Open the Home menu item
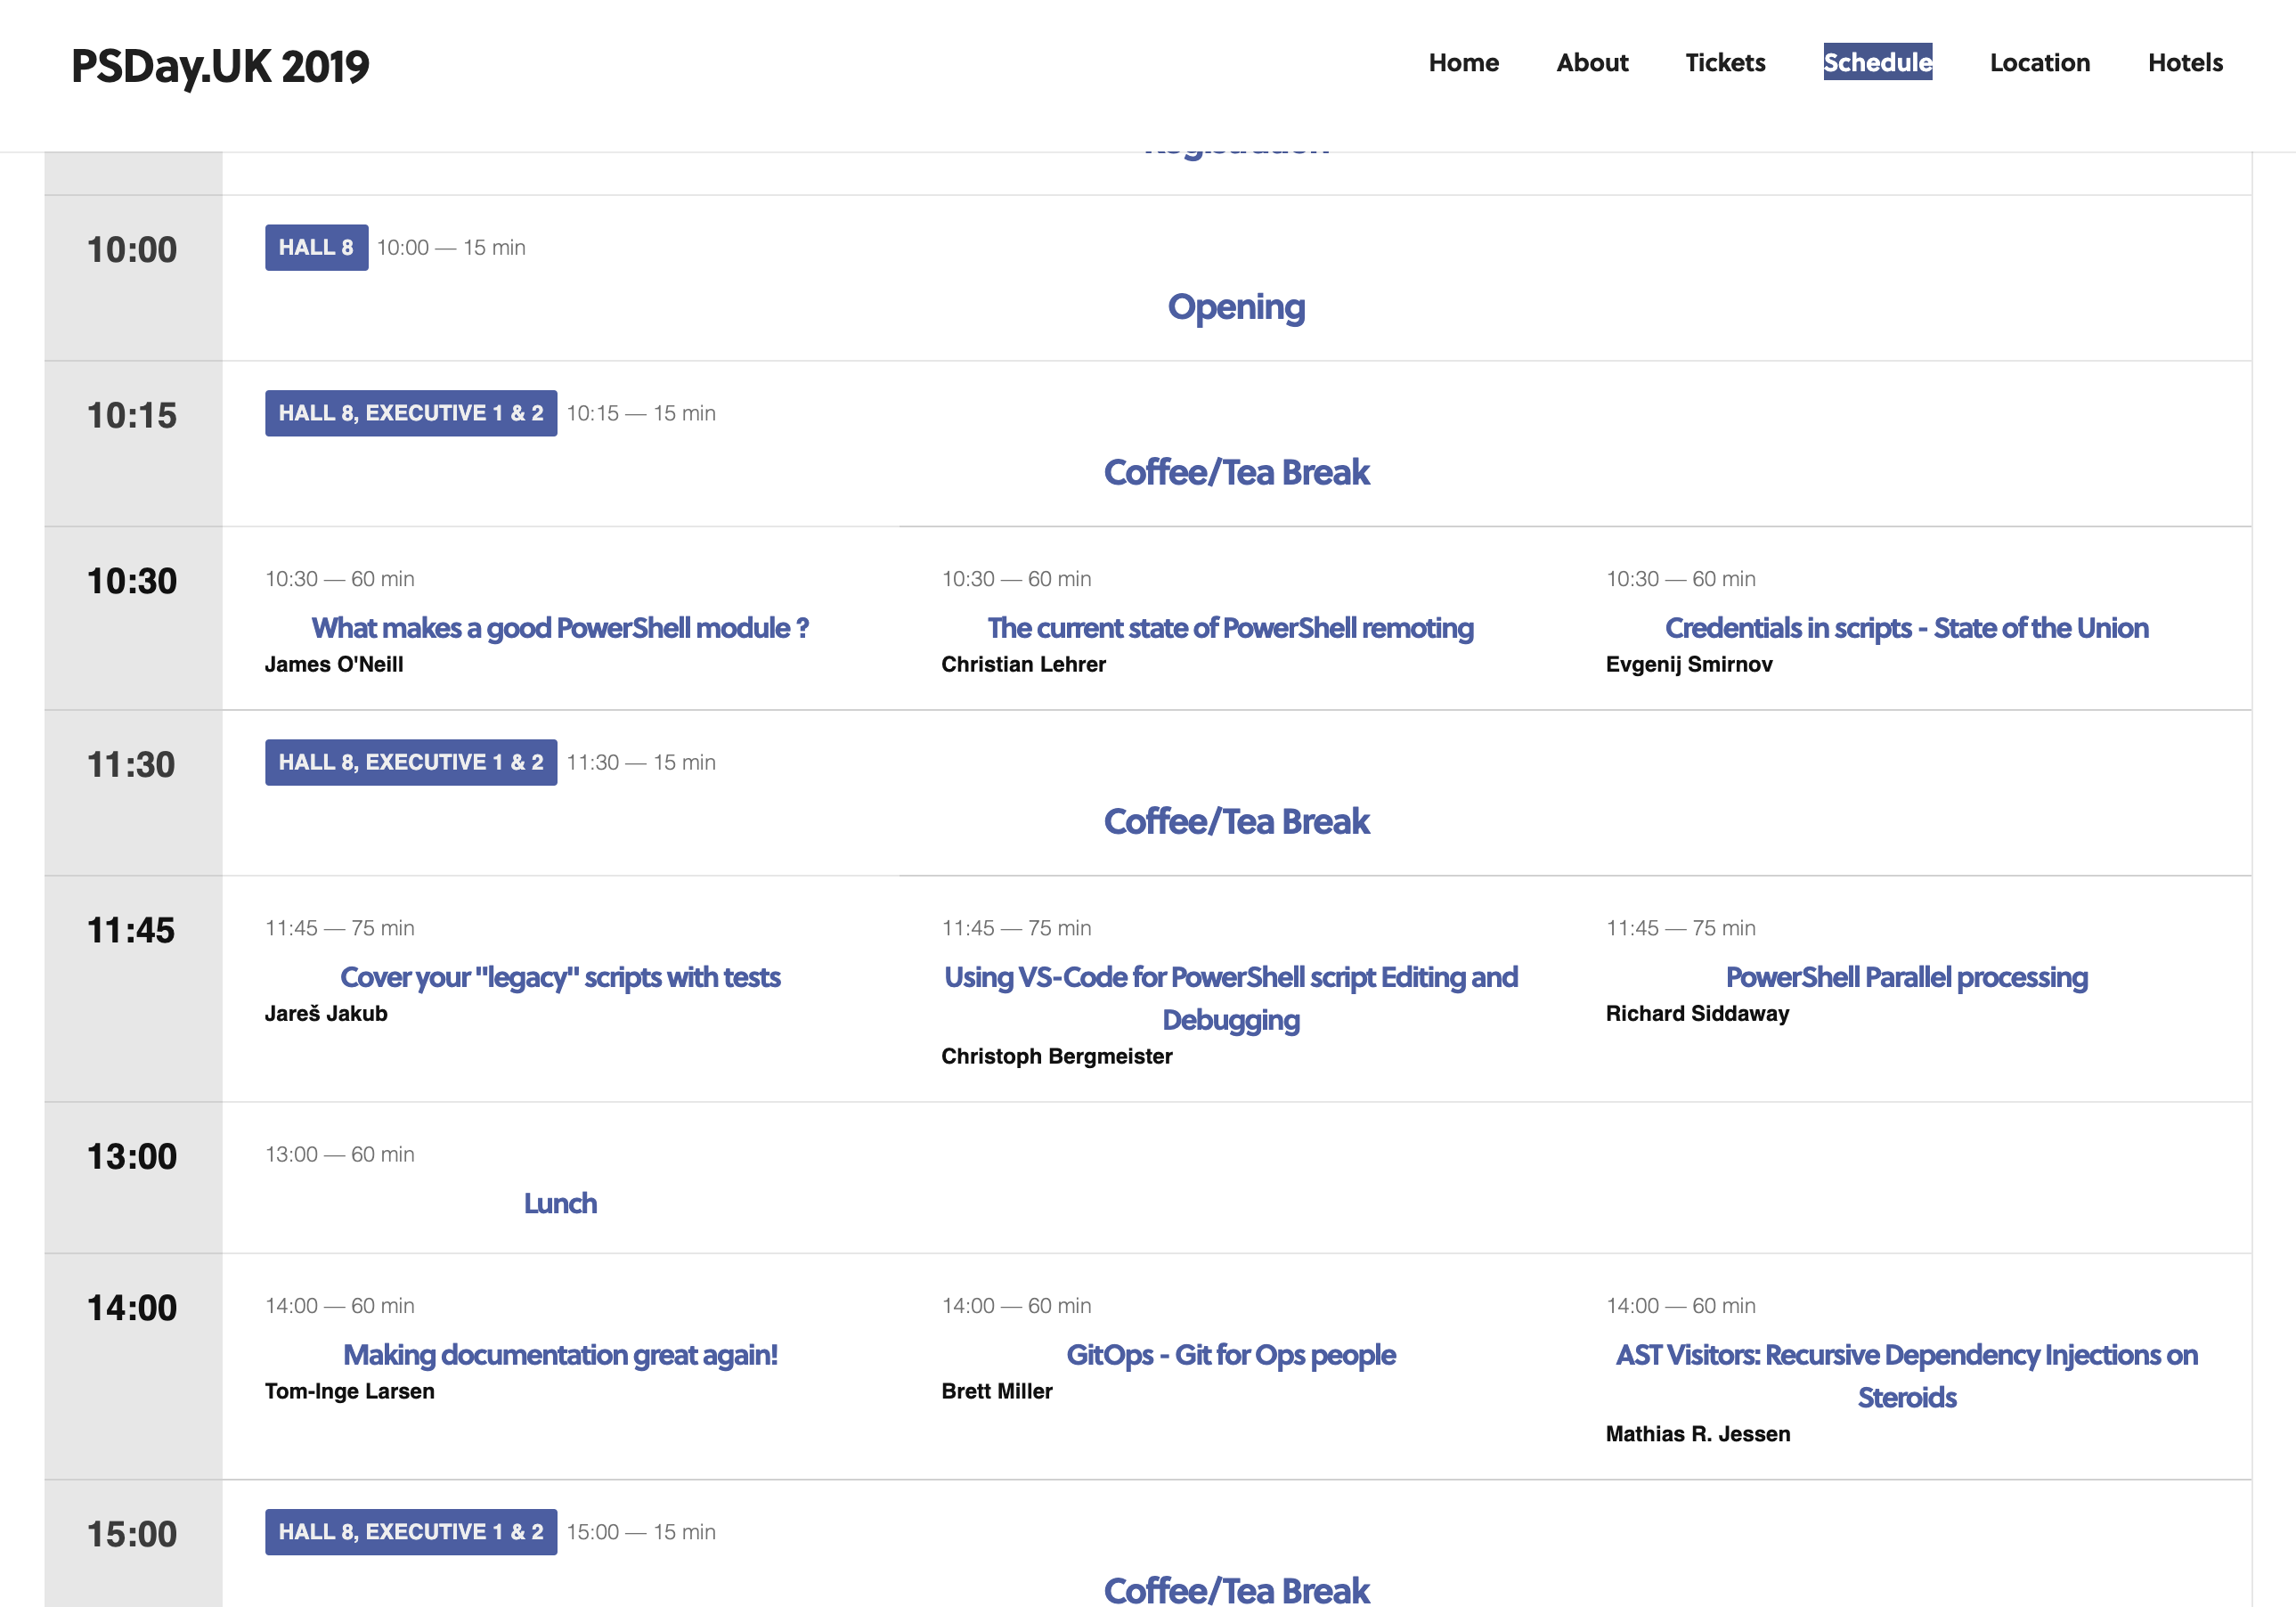Screen dimensions: 2296x1607 (1463, 62)
